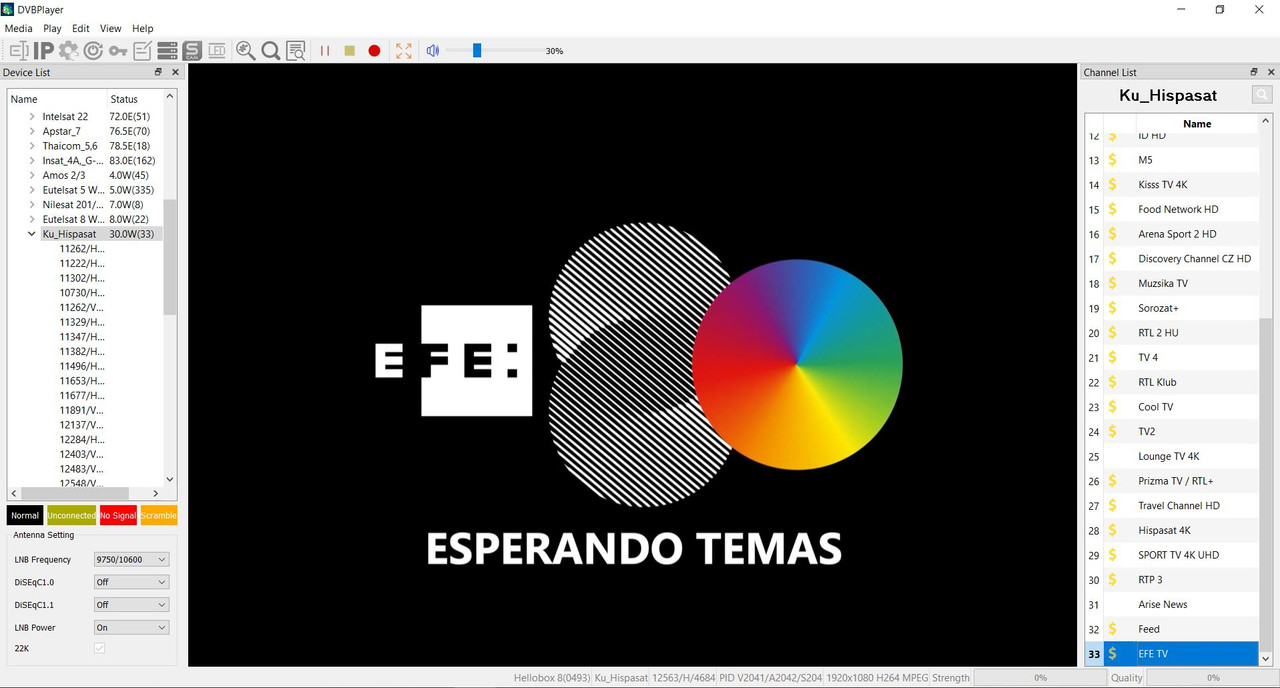The width and height of the screenshot is (1280, 688).
Task: Click the edit note pencil icon
Action: 143,50
